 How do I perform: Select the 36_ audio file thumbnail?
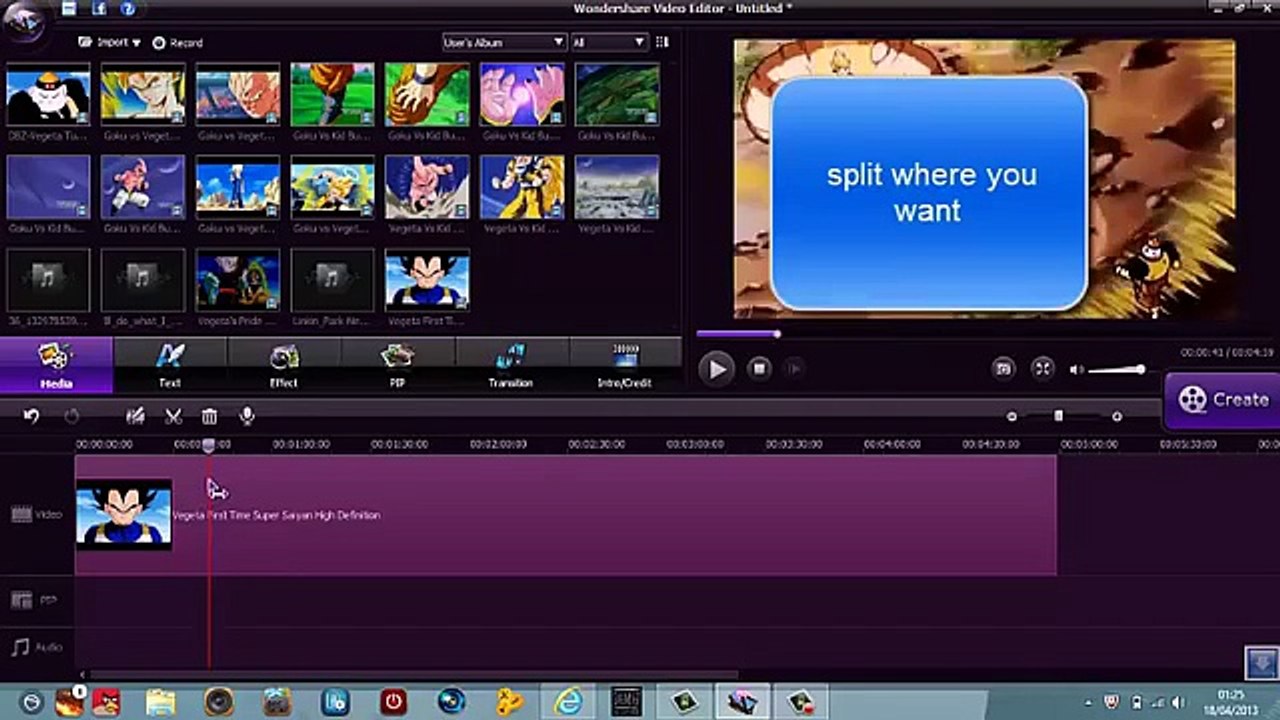(48, 280)
